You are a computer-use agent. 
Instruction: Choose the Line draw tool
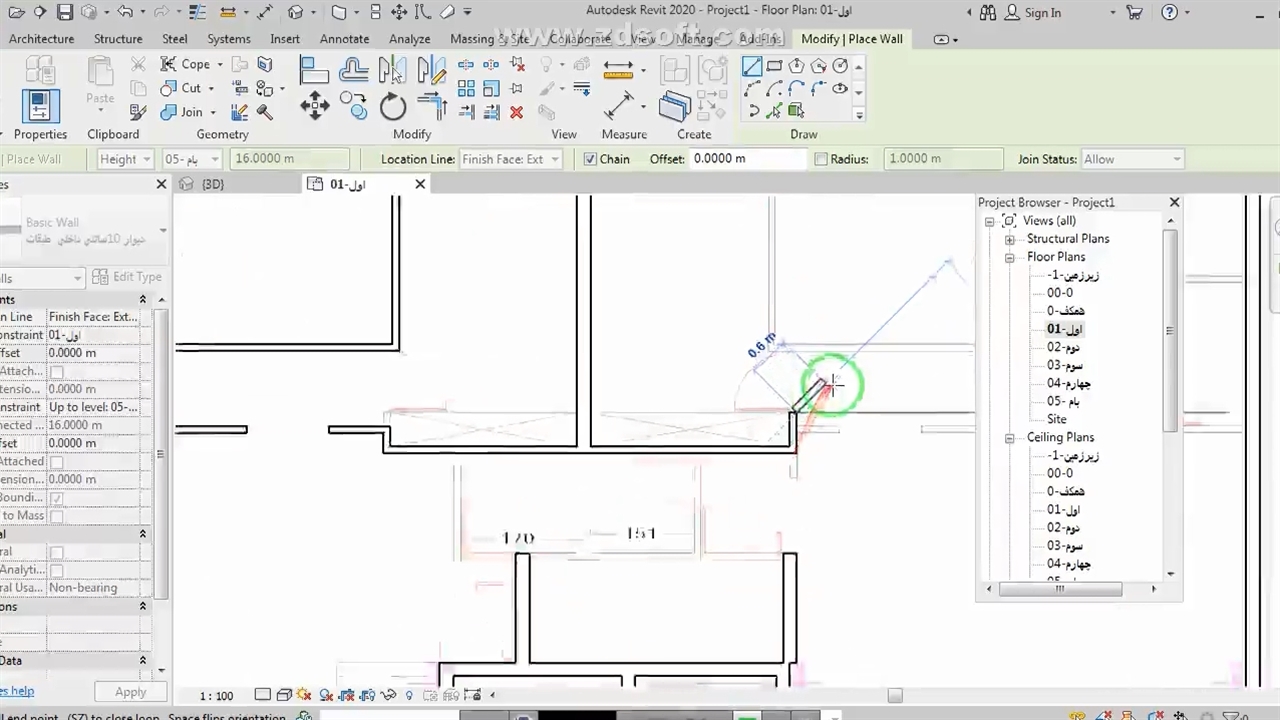pos(752,67)
